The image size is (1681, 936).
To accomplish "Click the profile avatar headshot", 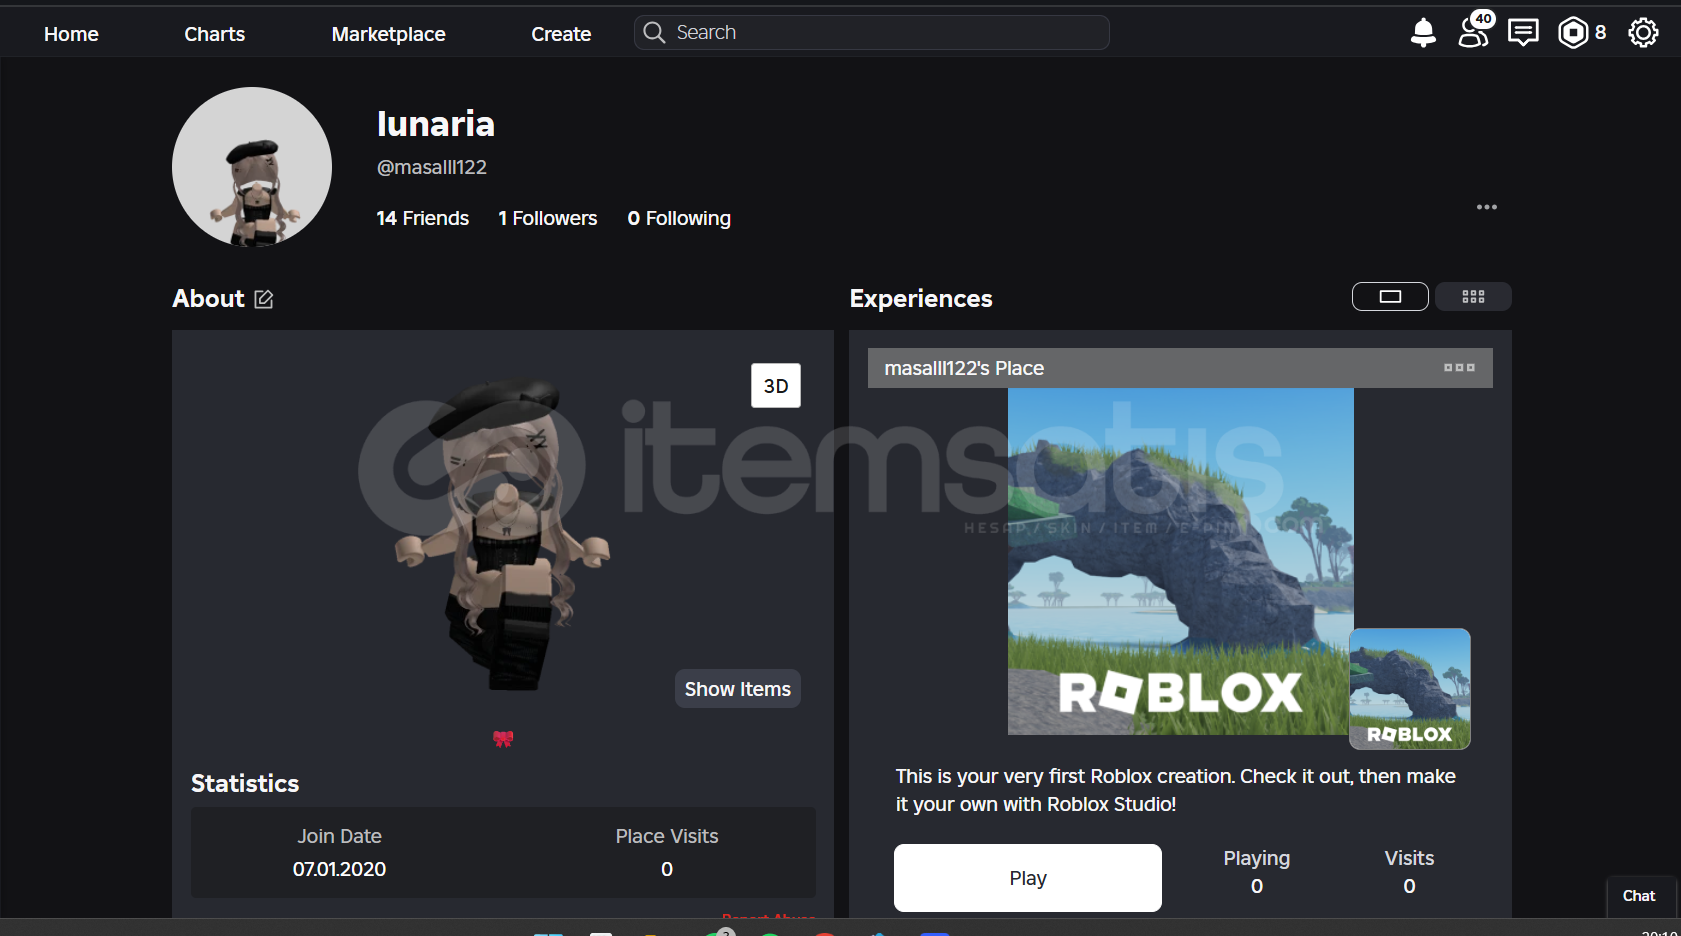I will 252,167.
